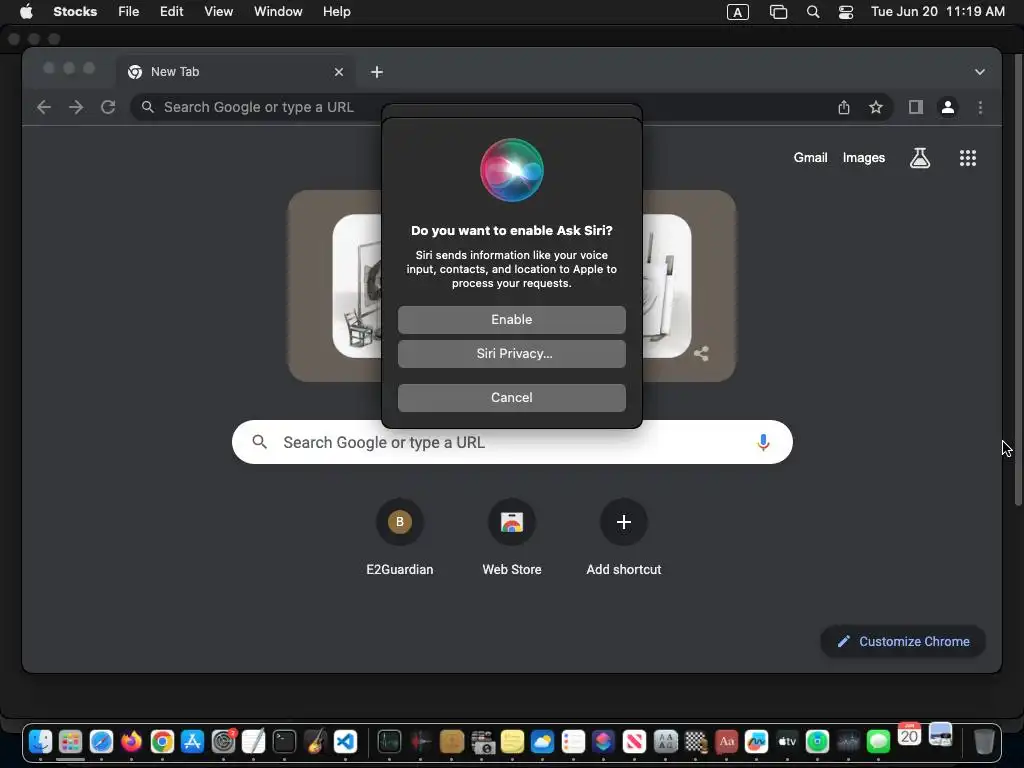
Task: Start voice search with microphone icon
Action: pos(763,442)
